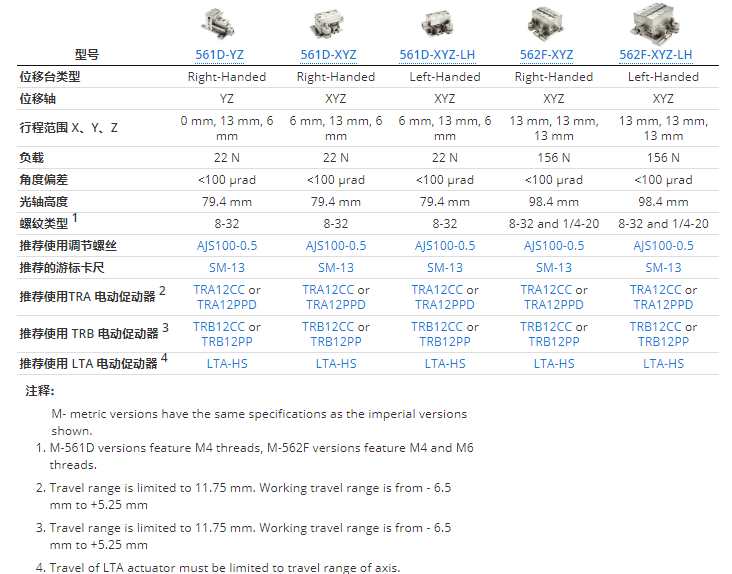The image size is (732, 574).
Task: Select LTA-HS link in 561D-XYZ column
Action: click(336, 364)
